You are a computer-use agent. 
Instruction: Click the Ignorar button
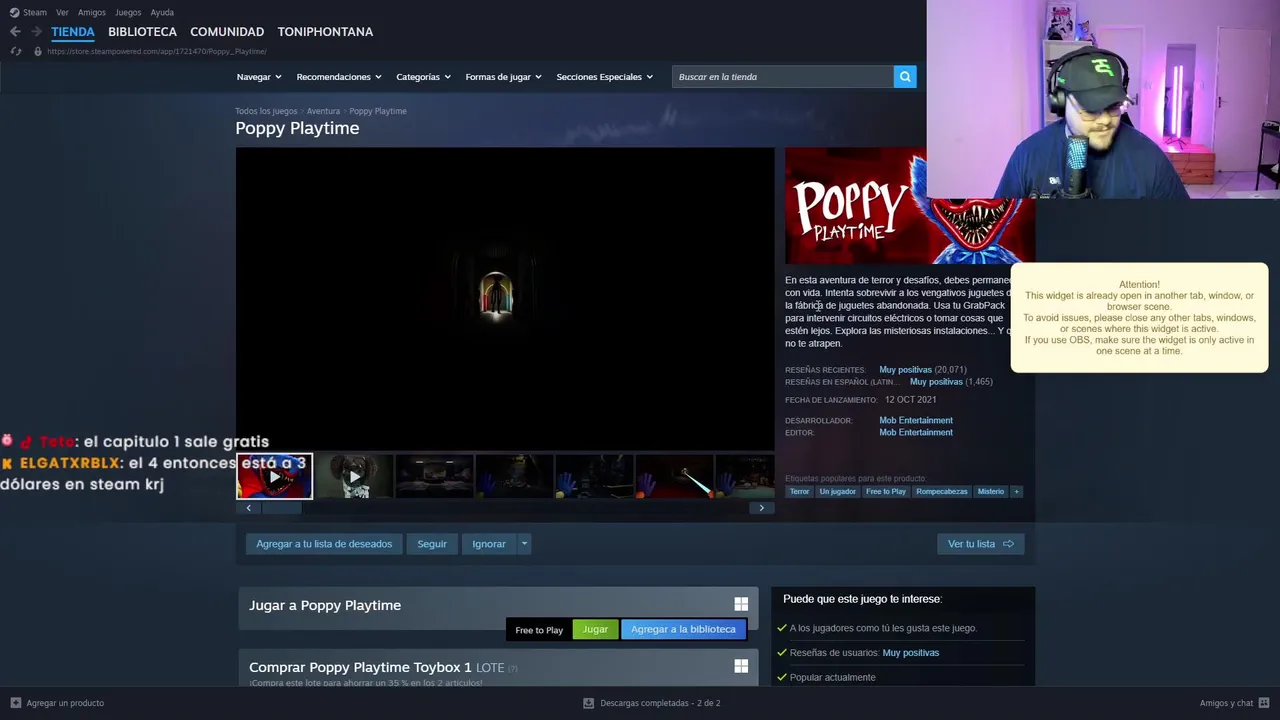point(489,544)
